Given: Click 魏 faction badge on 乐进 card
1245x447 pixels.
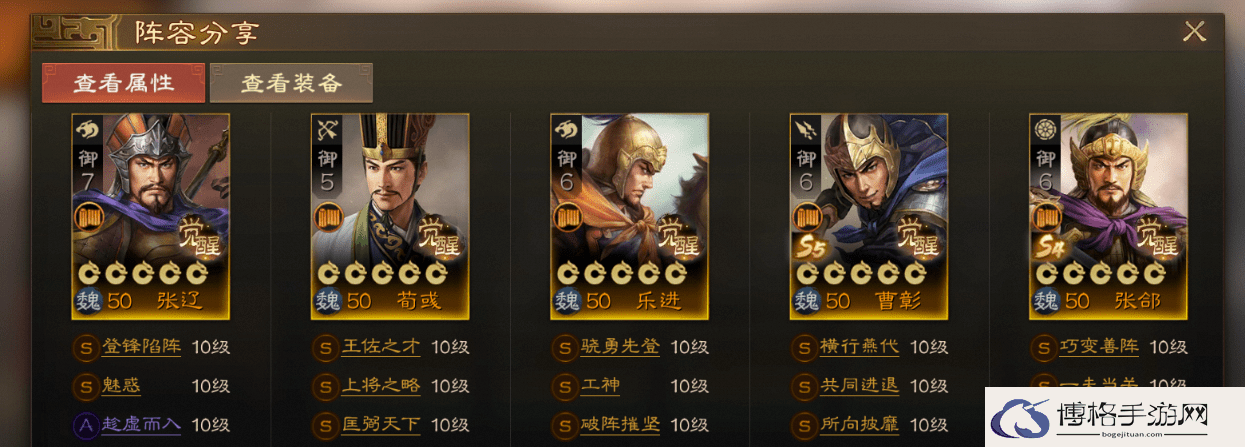Looking at the screenshot, I should 568,300.
